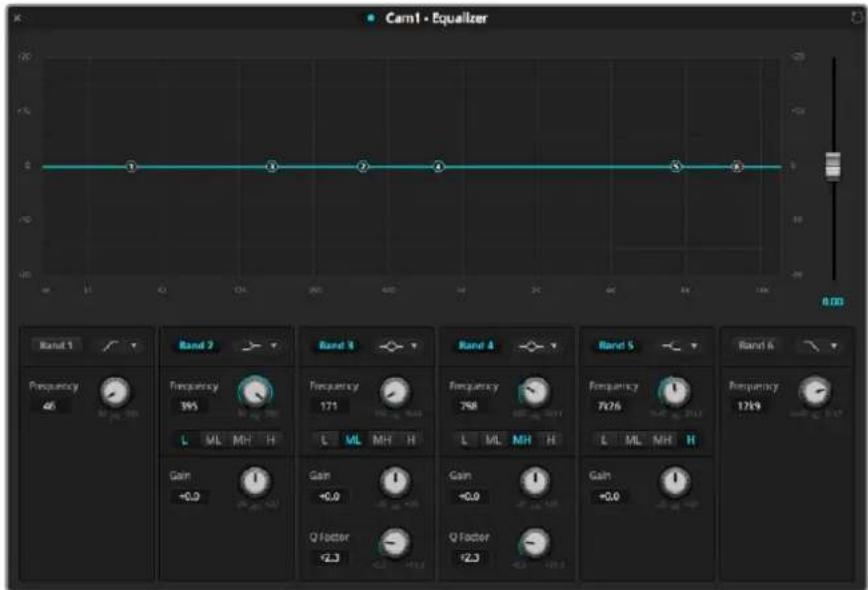This screenshot has width=868, height=590.
Task: Disable Band 2
Action: 196,345
